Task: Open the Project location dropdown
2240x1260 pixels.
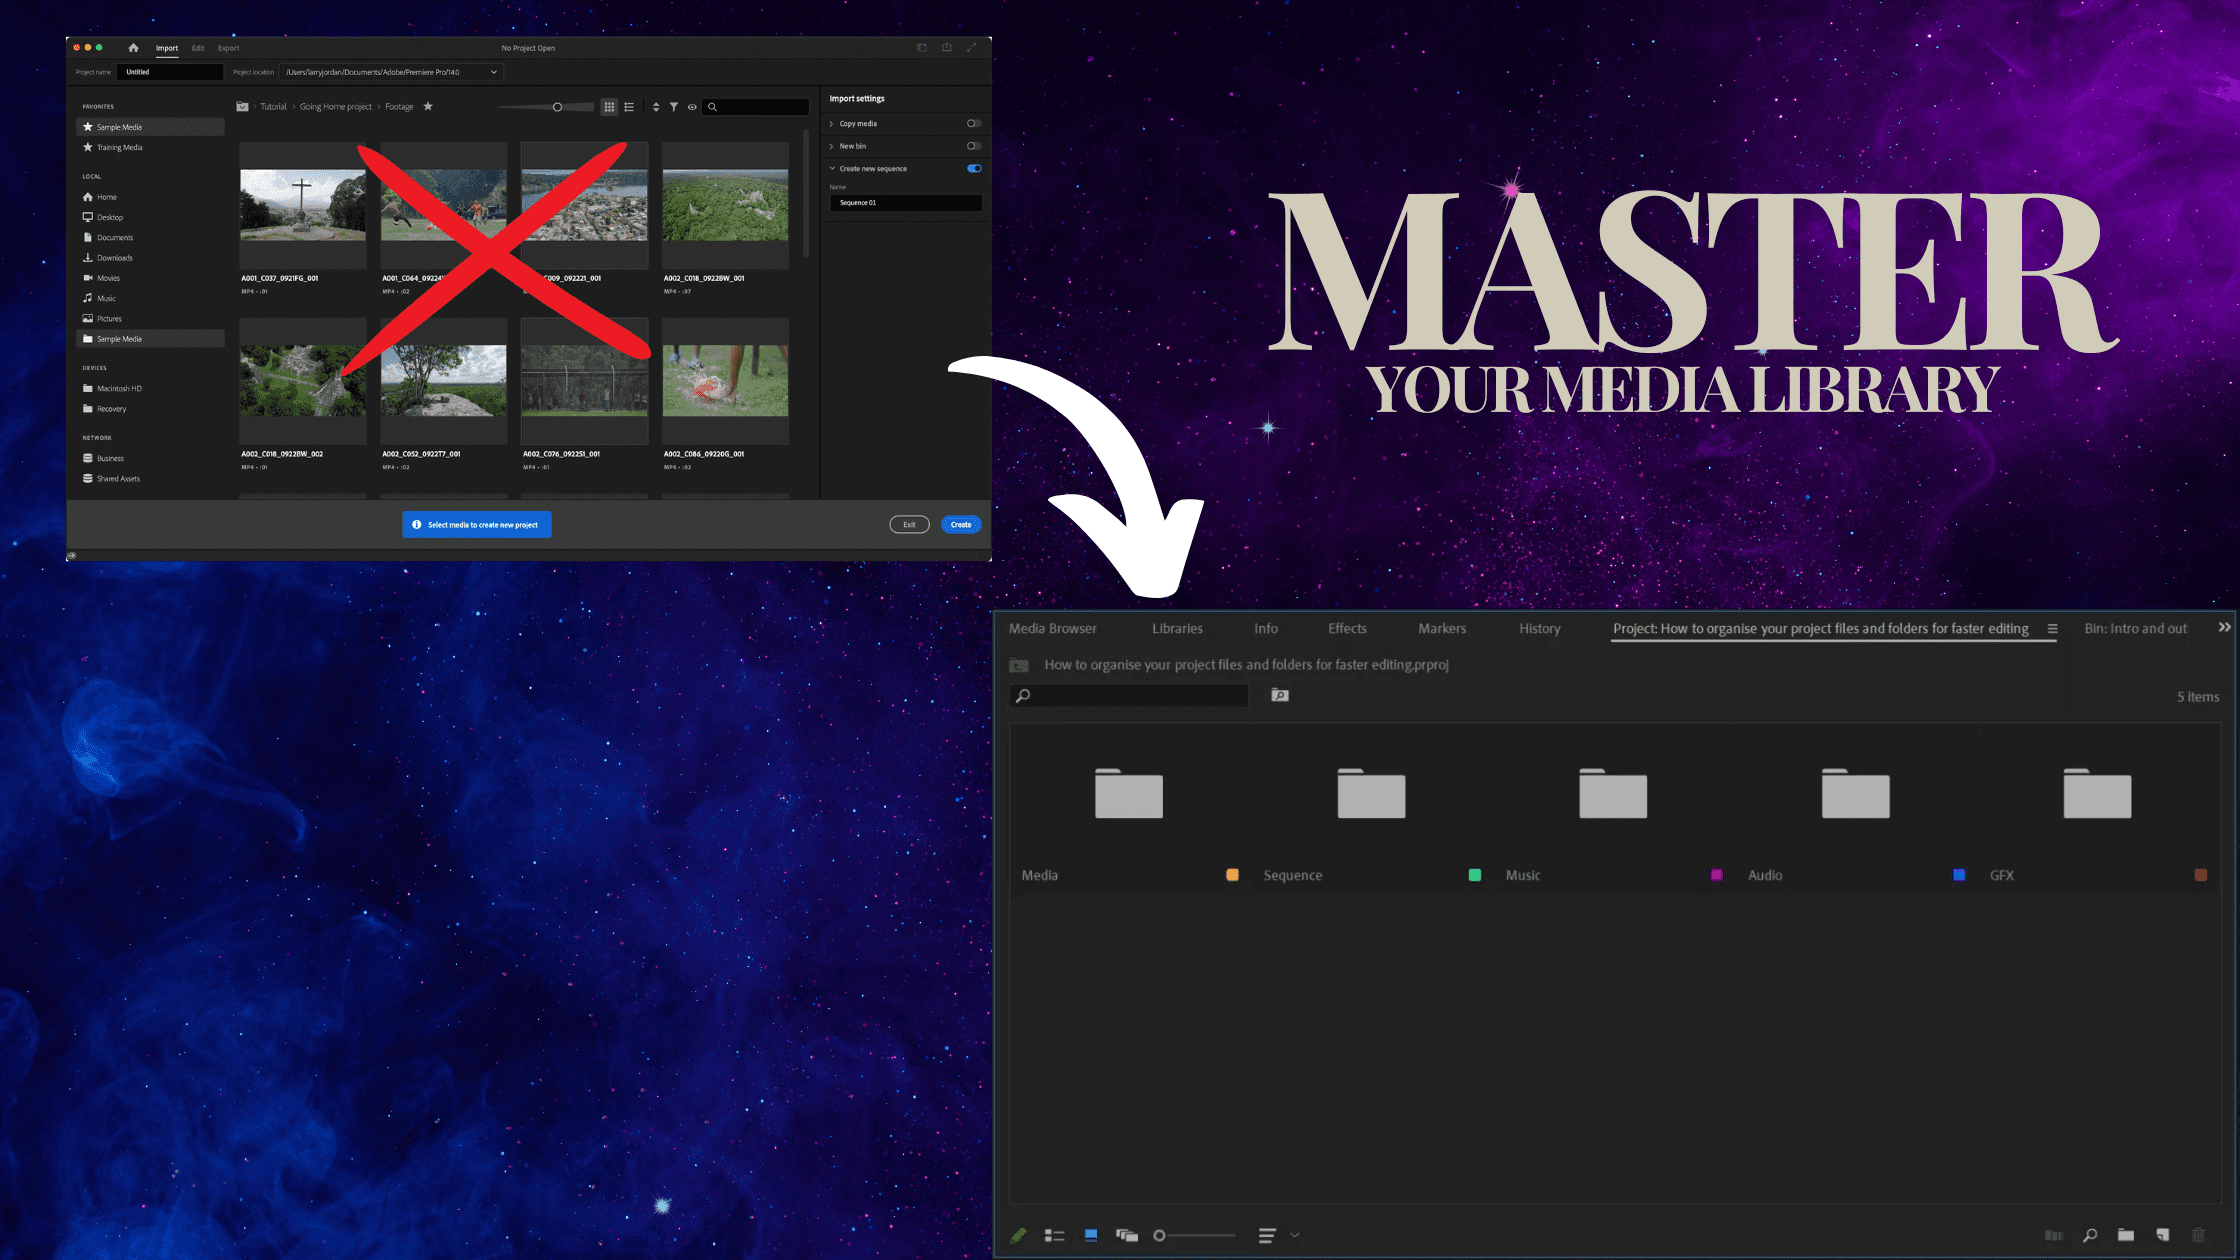Action: pyautogui.click(x=492, y=71)
